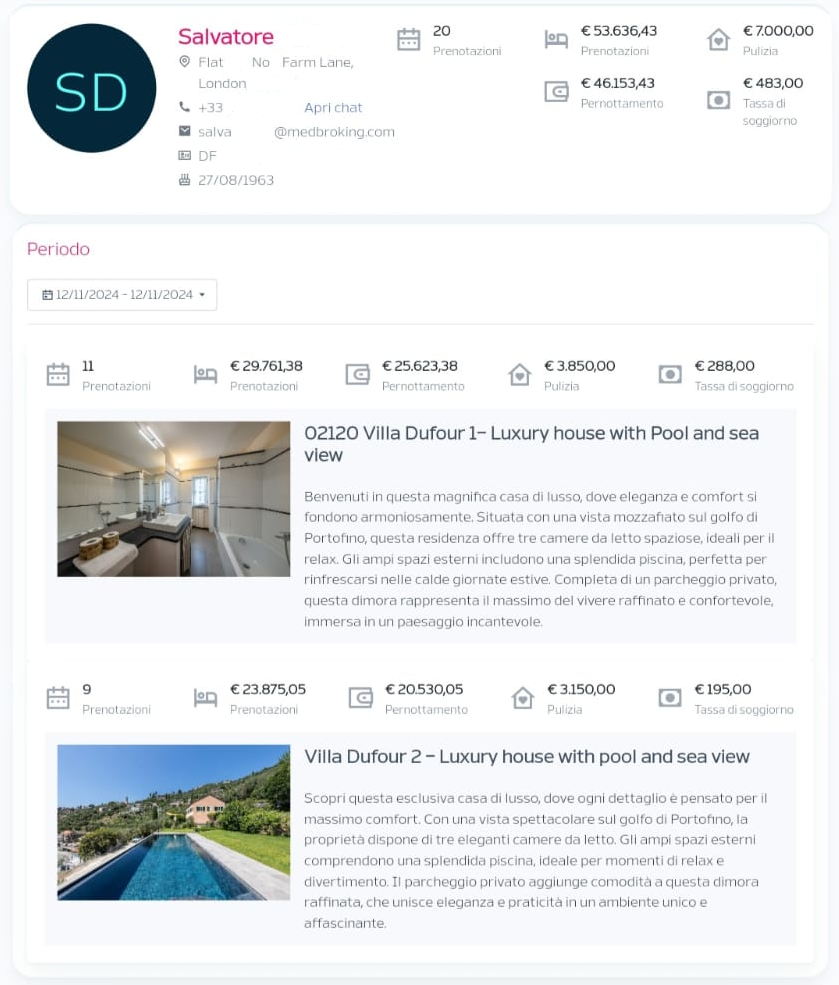Click the wallet icon for the Pernottamento total
Viewport: 839px width, 985px height.
point(556,92)
